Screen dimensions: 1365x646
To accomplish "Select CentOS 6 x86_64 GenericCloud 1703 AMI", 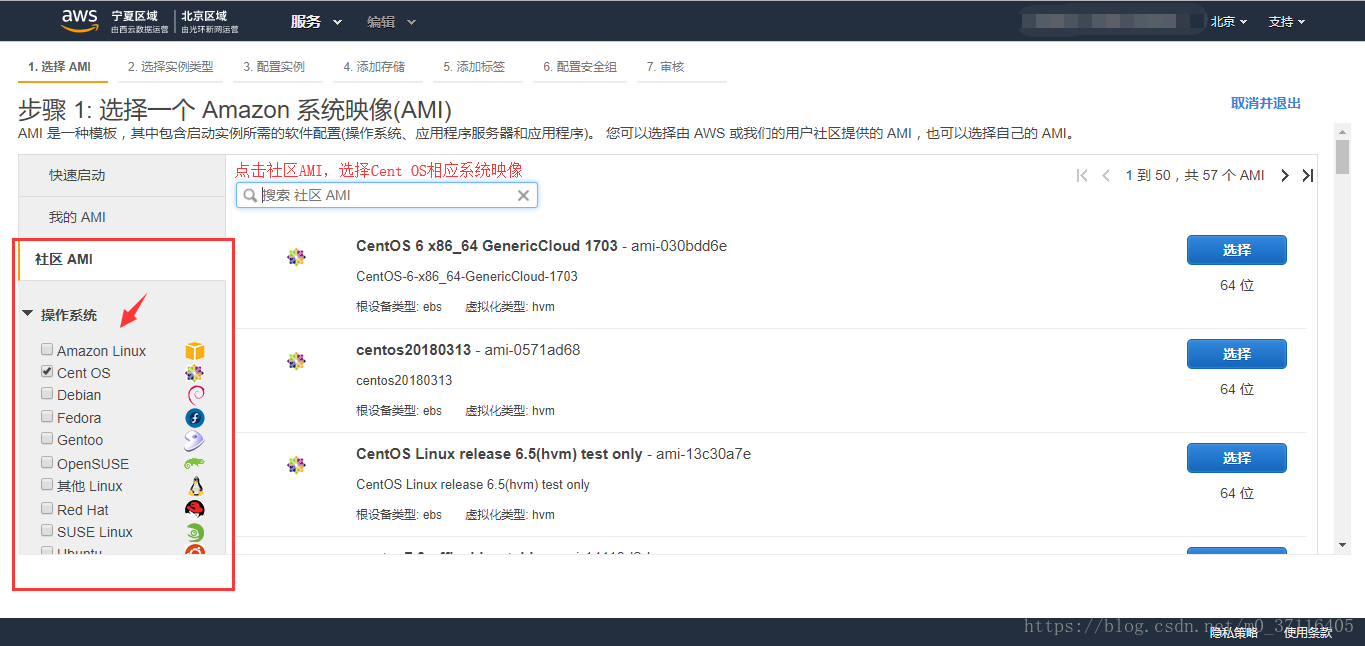I will point(1237,250).
